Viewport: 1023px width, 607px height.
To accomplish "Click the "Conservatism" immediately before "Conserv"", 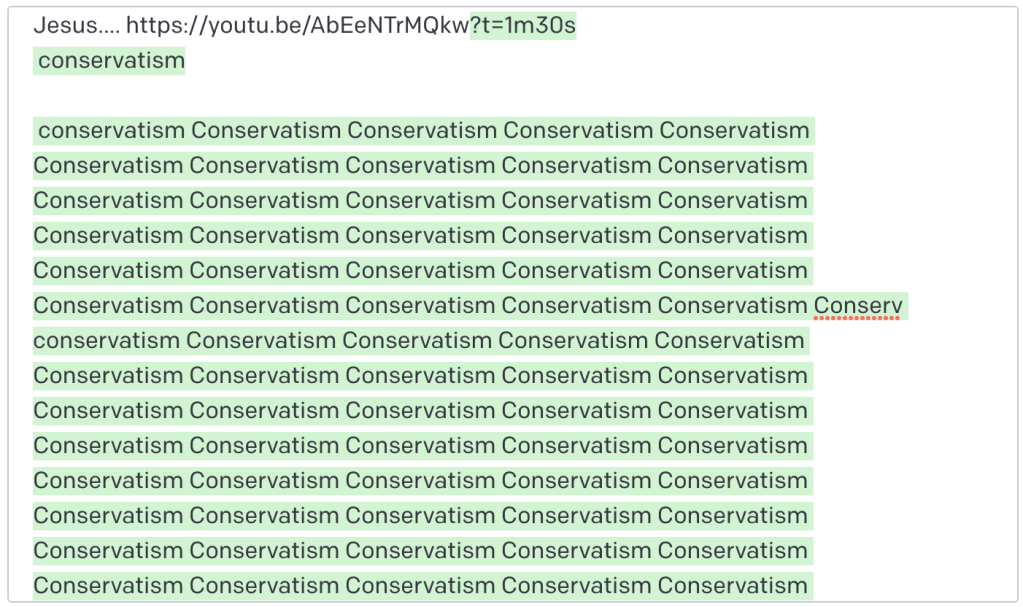I will click(732, 305).
